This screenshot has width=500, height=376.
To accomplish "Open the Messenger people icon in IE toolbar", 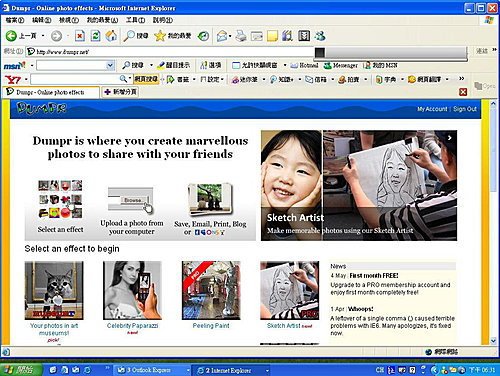I will 320,36.
